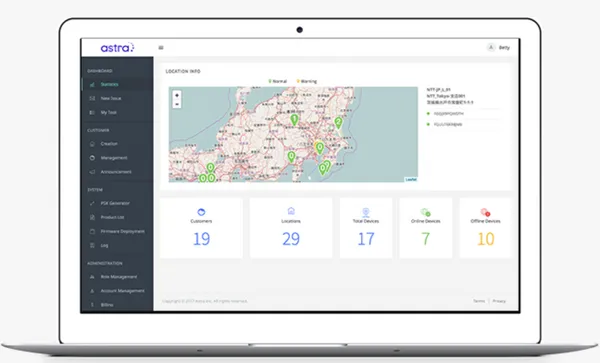The height and width of the screenshot is (363, 600).
Task: Open the Announcement page
Action: pos(117,172)
